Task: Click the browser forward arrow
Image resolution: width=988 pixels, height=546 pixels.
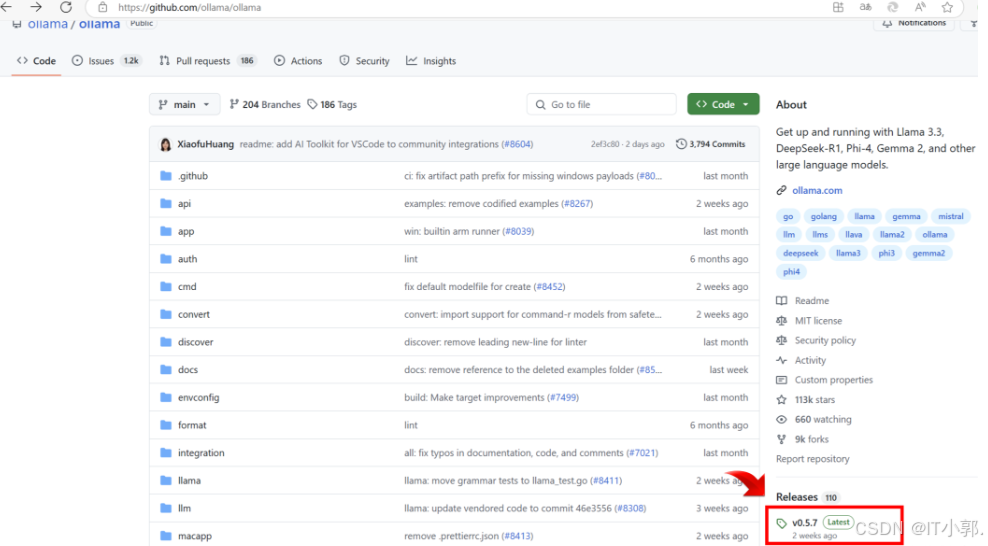Action: [36, 7]
